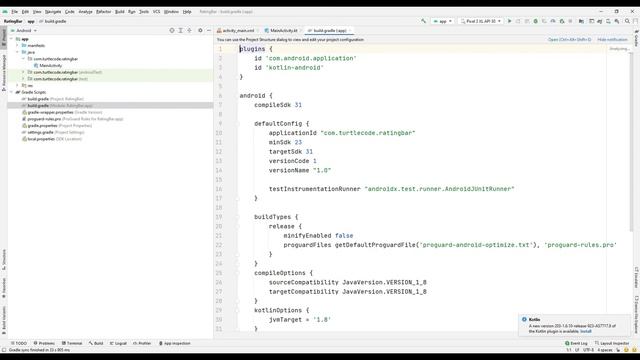Start debugging with the Debug bug icon
640x360 pixels.
coord(536,21)
